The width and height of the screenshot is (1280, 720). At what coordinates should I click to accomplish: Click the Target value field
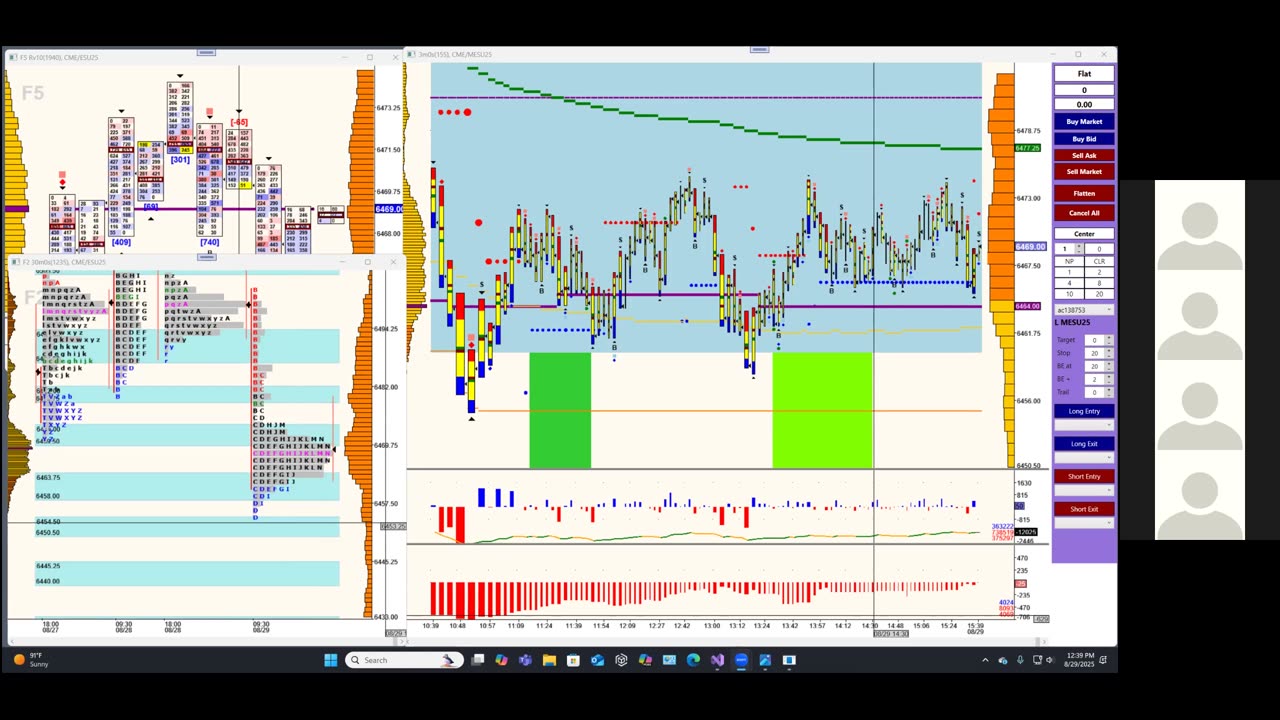1093,340
